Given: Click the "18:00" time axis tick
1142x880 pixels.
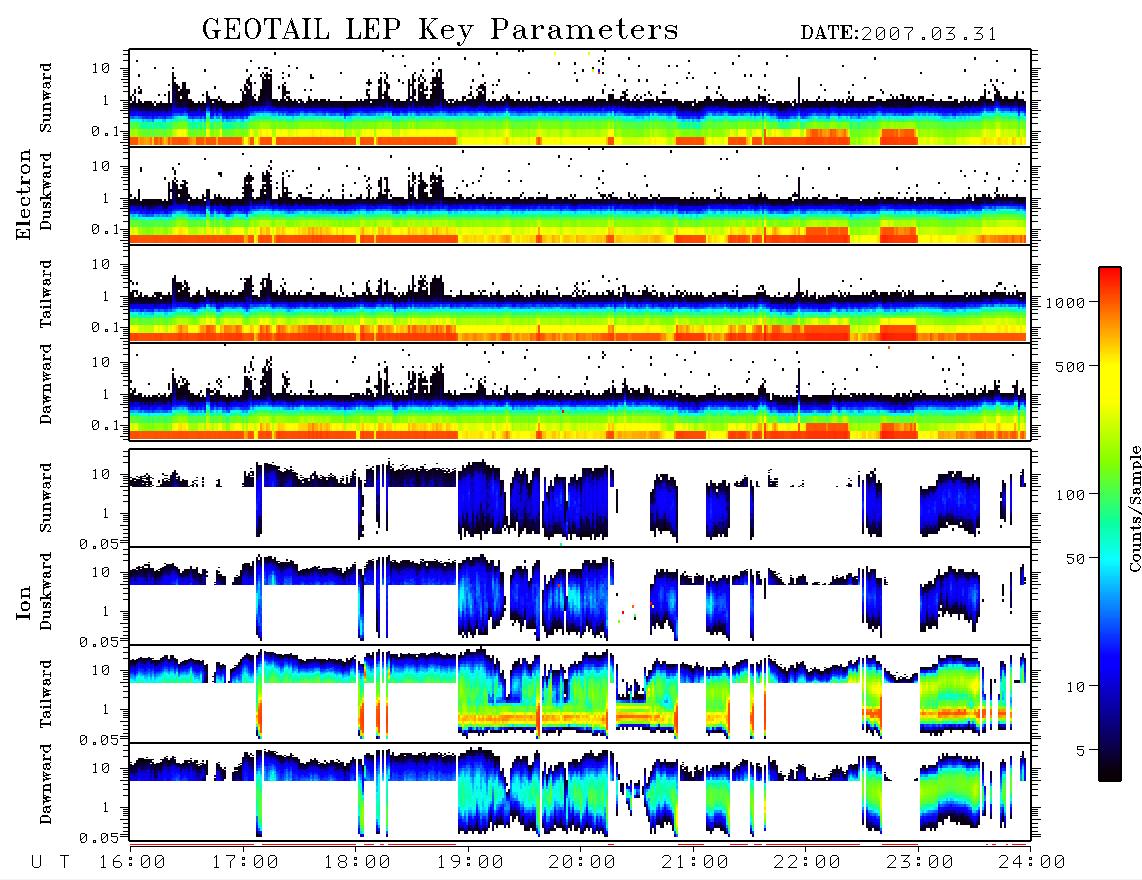Looking at the screenshot, I should coord(358,862).
